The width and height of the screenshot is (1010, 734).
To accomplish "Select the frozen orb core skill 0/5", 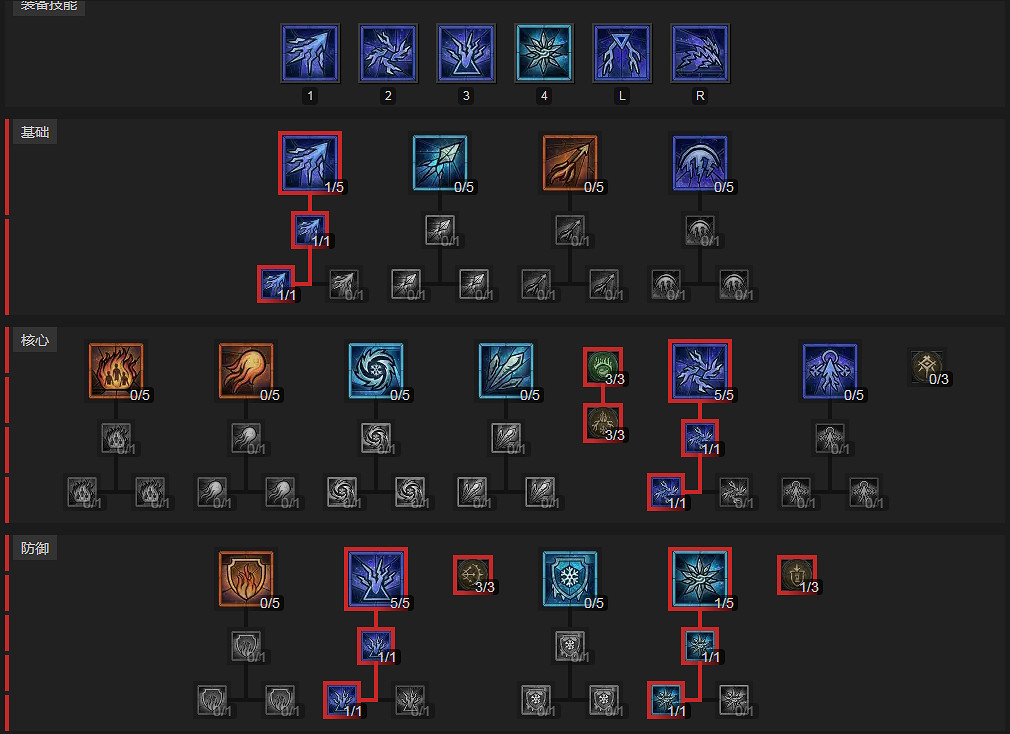I will [376, 371].
